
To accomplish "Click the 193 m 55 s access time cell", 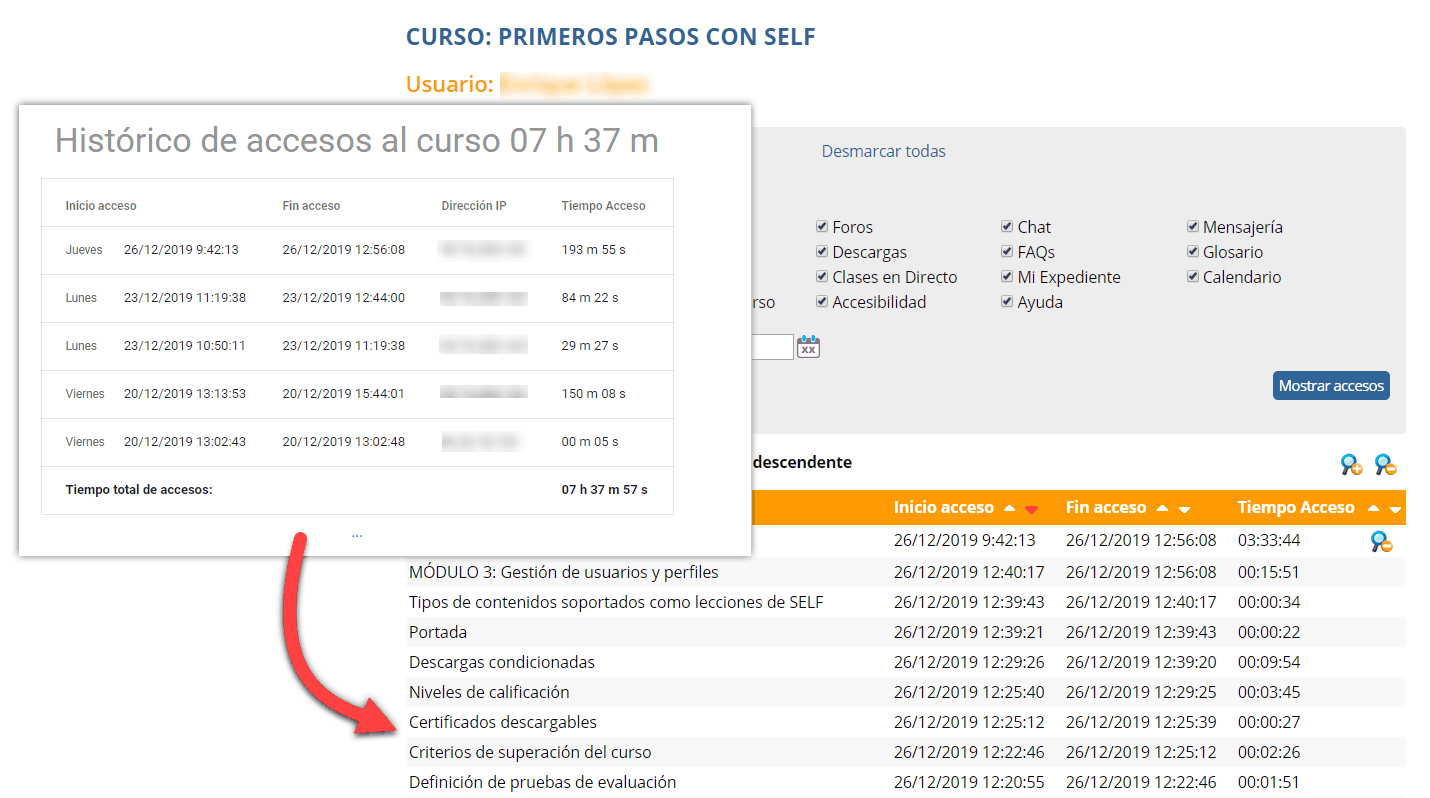I will [x=593, y=250].
